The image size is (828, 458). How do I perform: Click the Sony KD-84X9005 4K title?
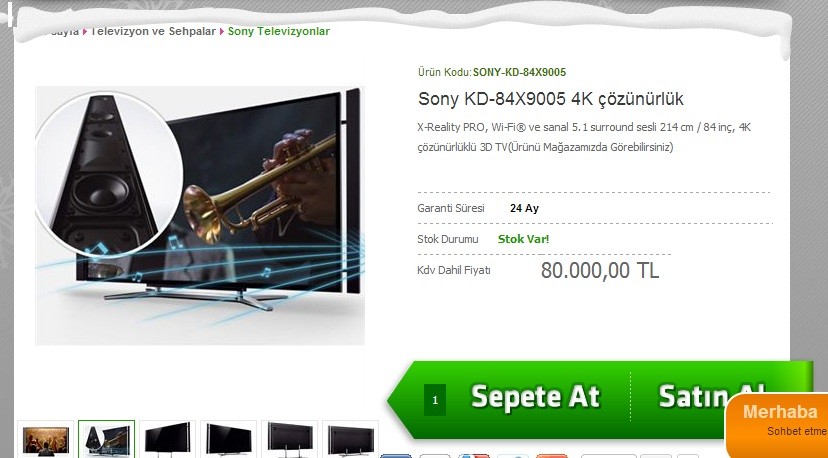click(551, 99)
